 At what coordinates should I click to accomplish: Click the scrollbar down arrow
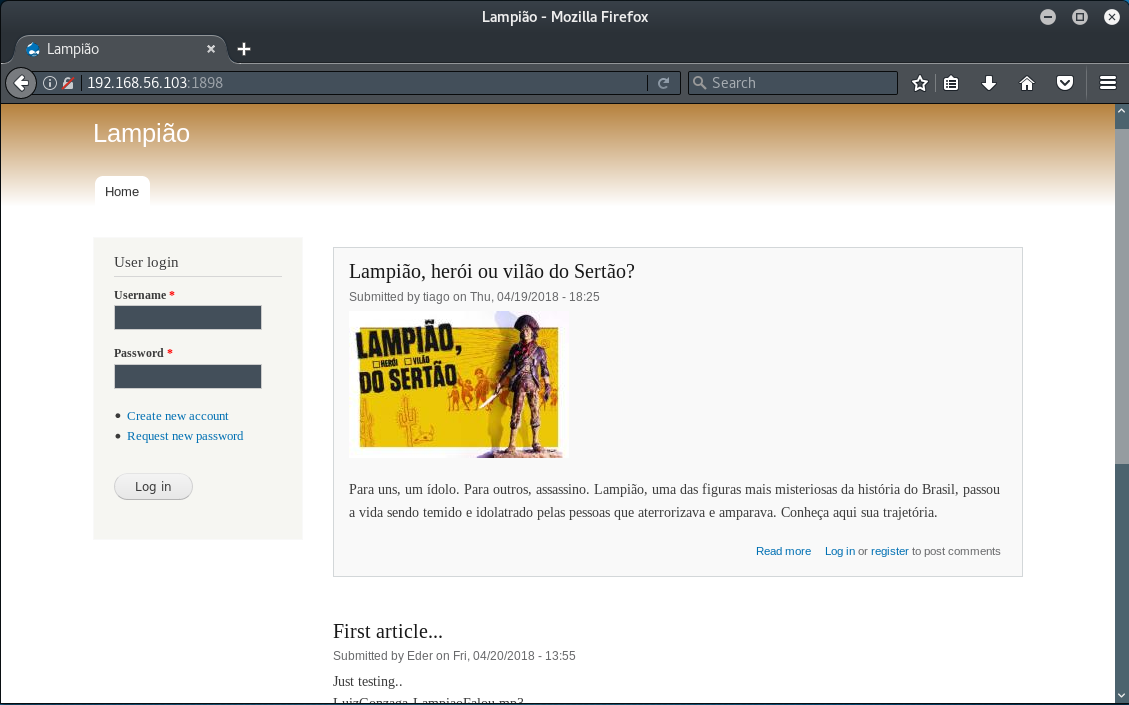(x=1121, y=696)
